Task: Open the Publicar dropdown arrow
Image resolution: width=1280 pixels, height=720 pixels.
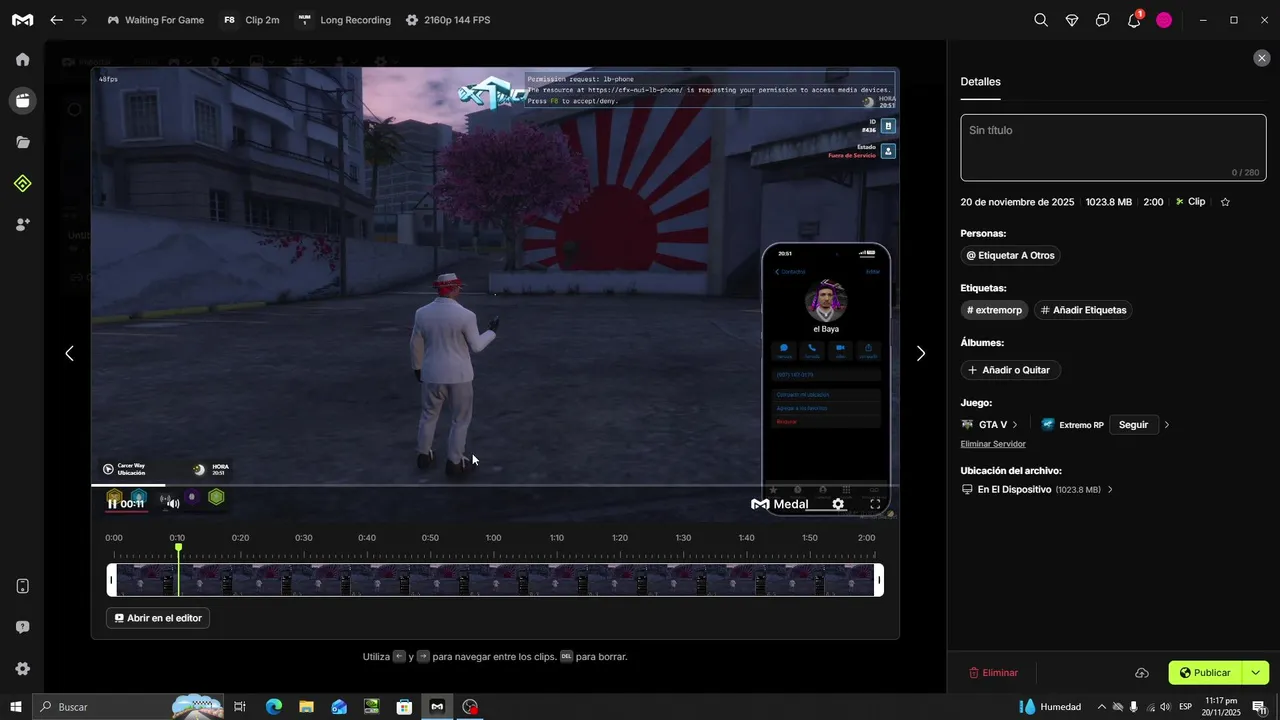Action: tap(1255, 673)
